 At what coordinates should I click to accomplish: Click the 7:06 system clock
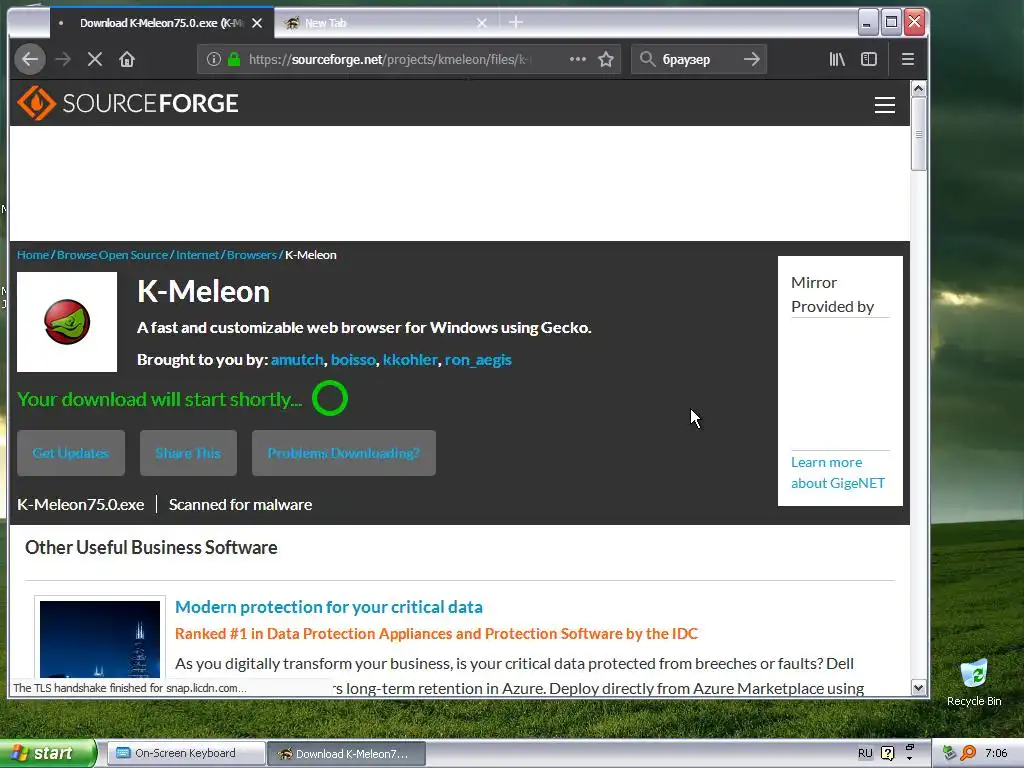click(x=996, y=754)
